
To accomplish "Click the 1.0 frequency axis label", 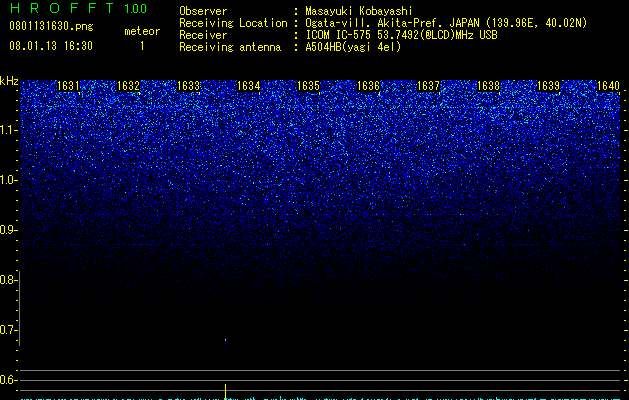I will coord(8,180).
